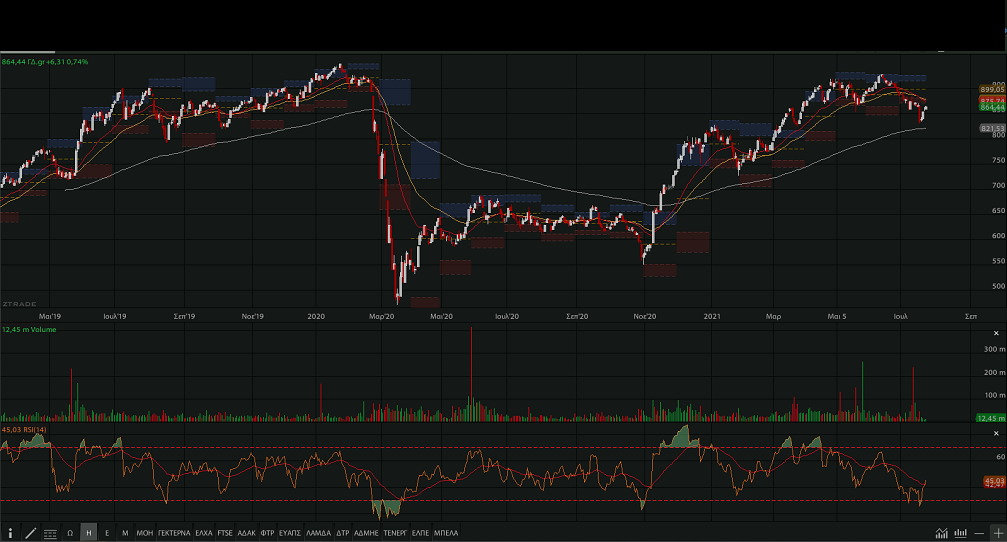Select the H daily timeframe button
Image resolution: width=1007 pixels, height=542 pixels.
(x=89, y=533)
